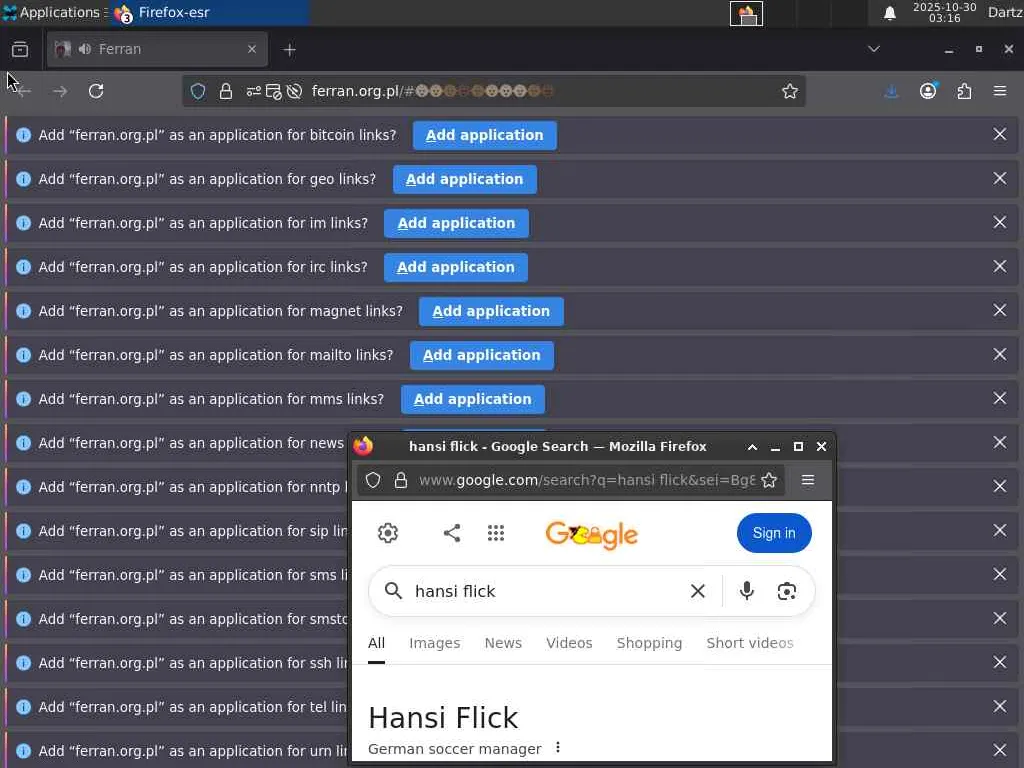Select the Ferran tab
The height and width of the screenshot is (768, 1024).
157,49
